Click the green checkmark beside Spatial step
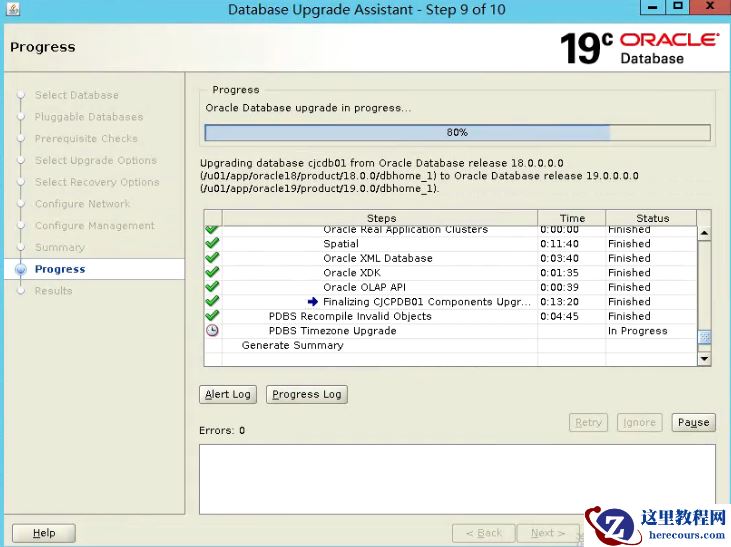Viewport: 731px width, 547px height. [212, 244]
